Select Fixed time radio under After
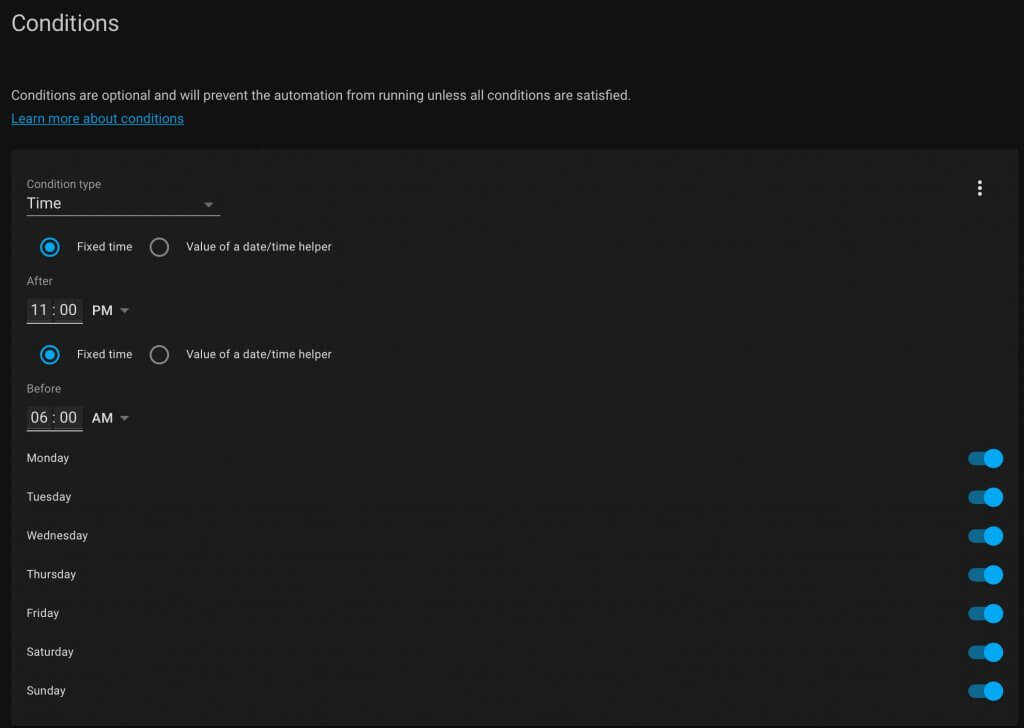The width and height of the screenshot is (1024, 728). (50, 247)
